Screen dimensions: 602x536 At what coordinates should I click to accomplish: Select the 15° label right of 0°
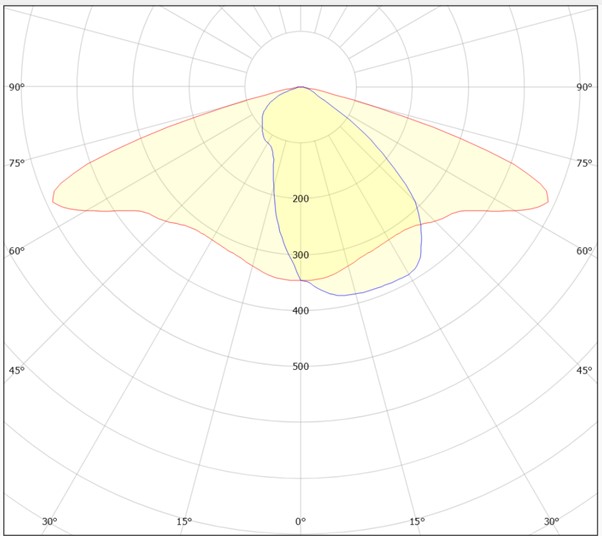point(417,522)
